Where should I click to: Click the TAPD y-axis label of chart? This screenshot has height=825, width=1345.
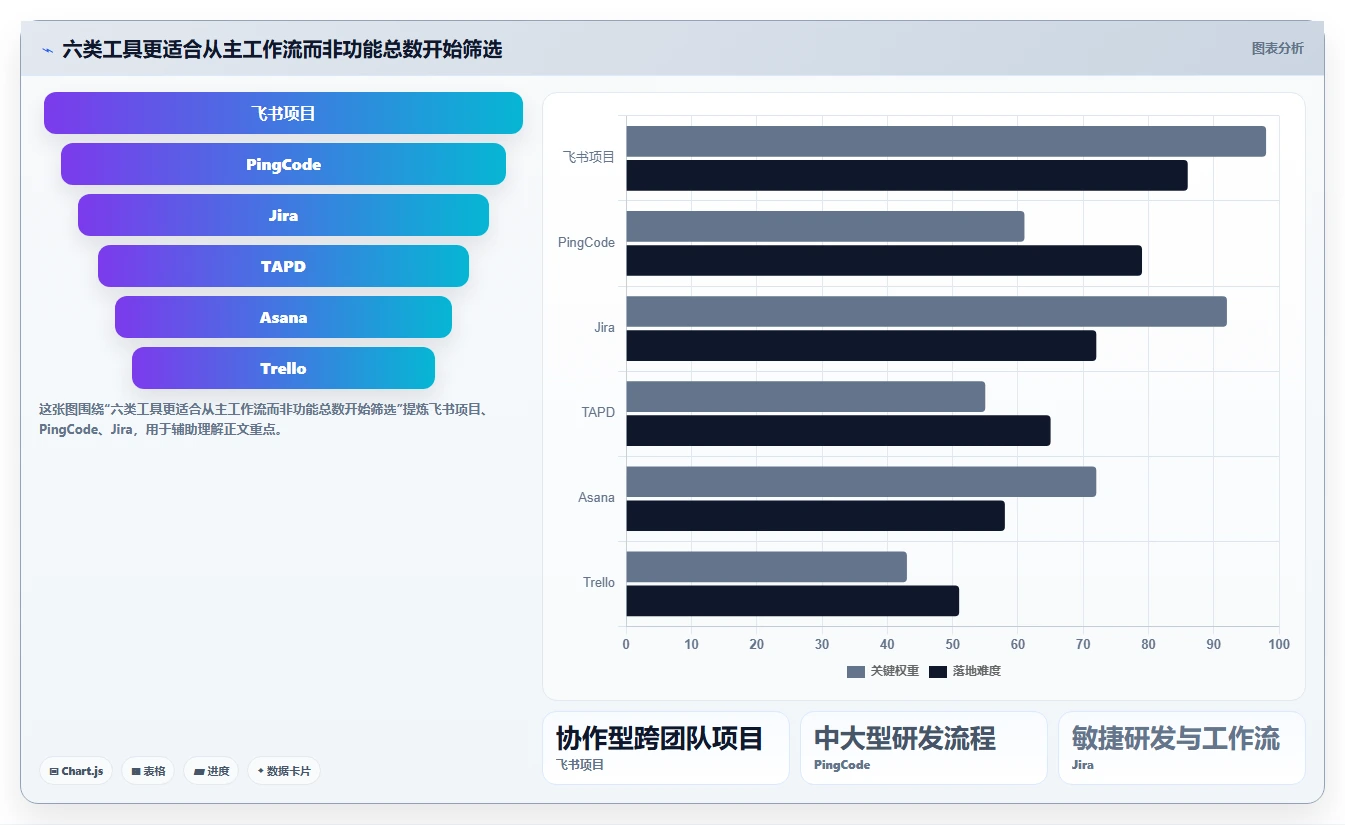pyautogui.click(x=598, y=413)
